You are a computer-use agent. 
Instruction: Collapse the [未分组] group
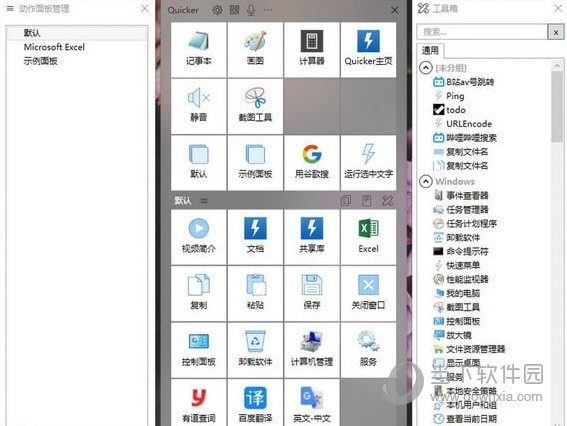point(426,68)
